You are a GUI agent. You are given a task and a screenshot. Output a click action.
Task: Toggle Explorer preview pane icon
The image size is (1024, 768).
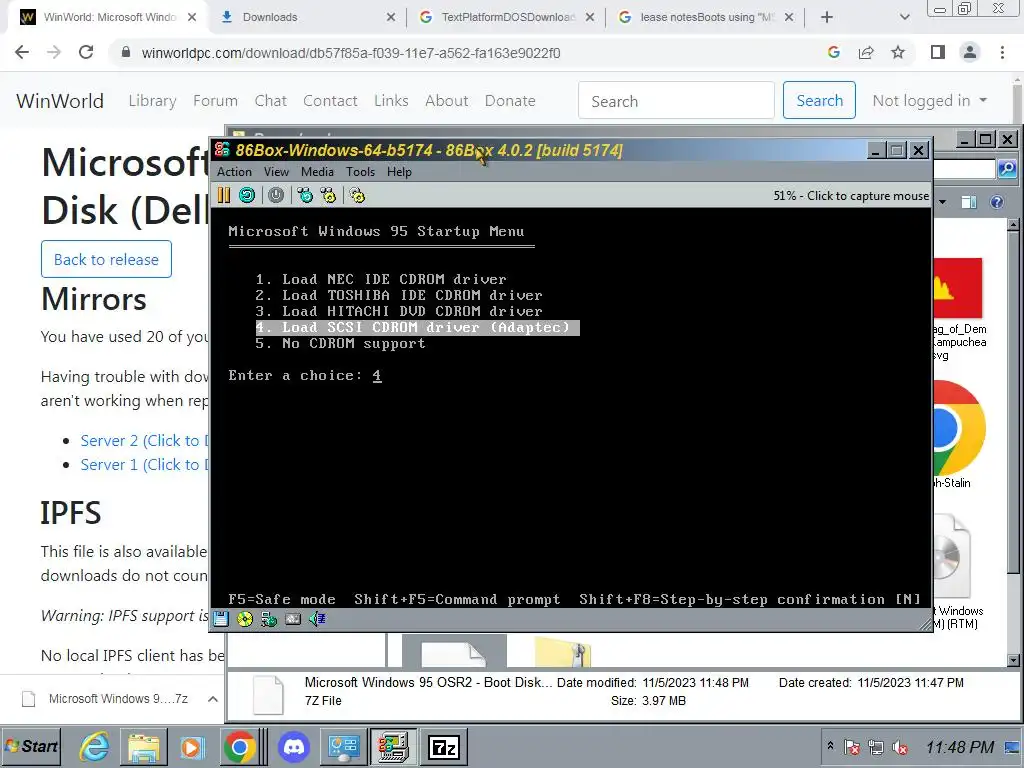[x=968, y=202]
